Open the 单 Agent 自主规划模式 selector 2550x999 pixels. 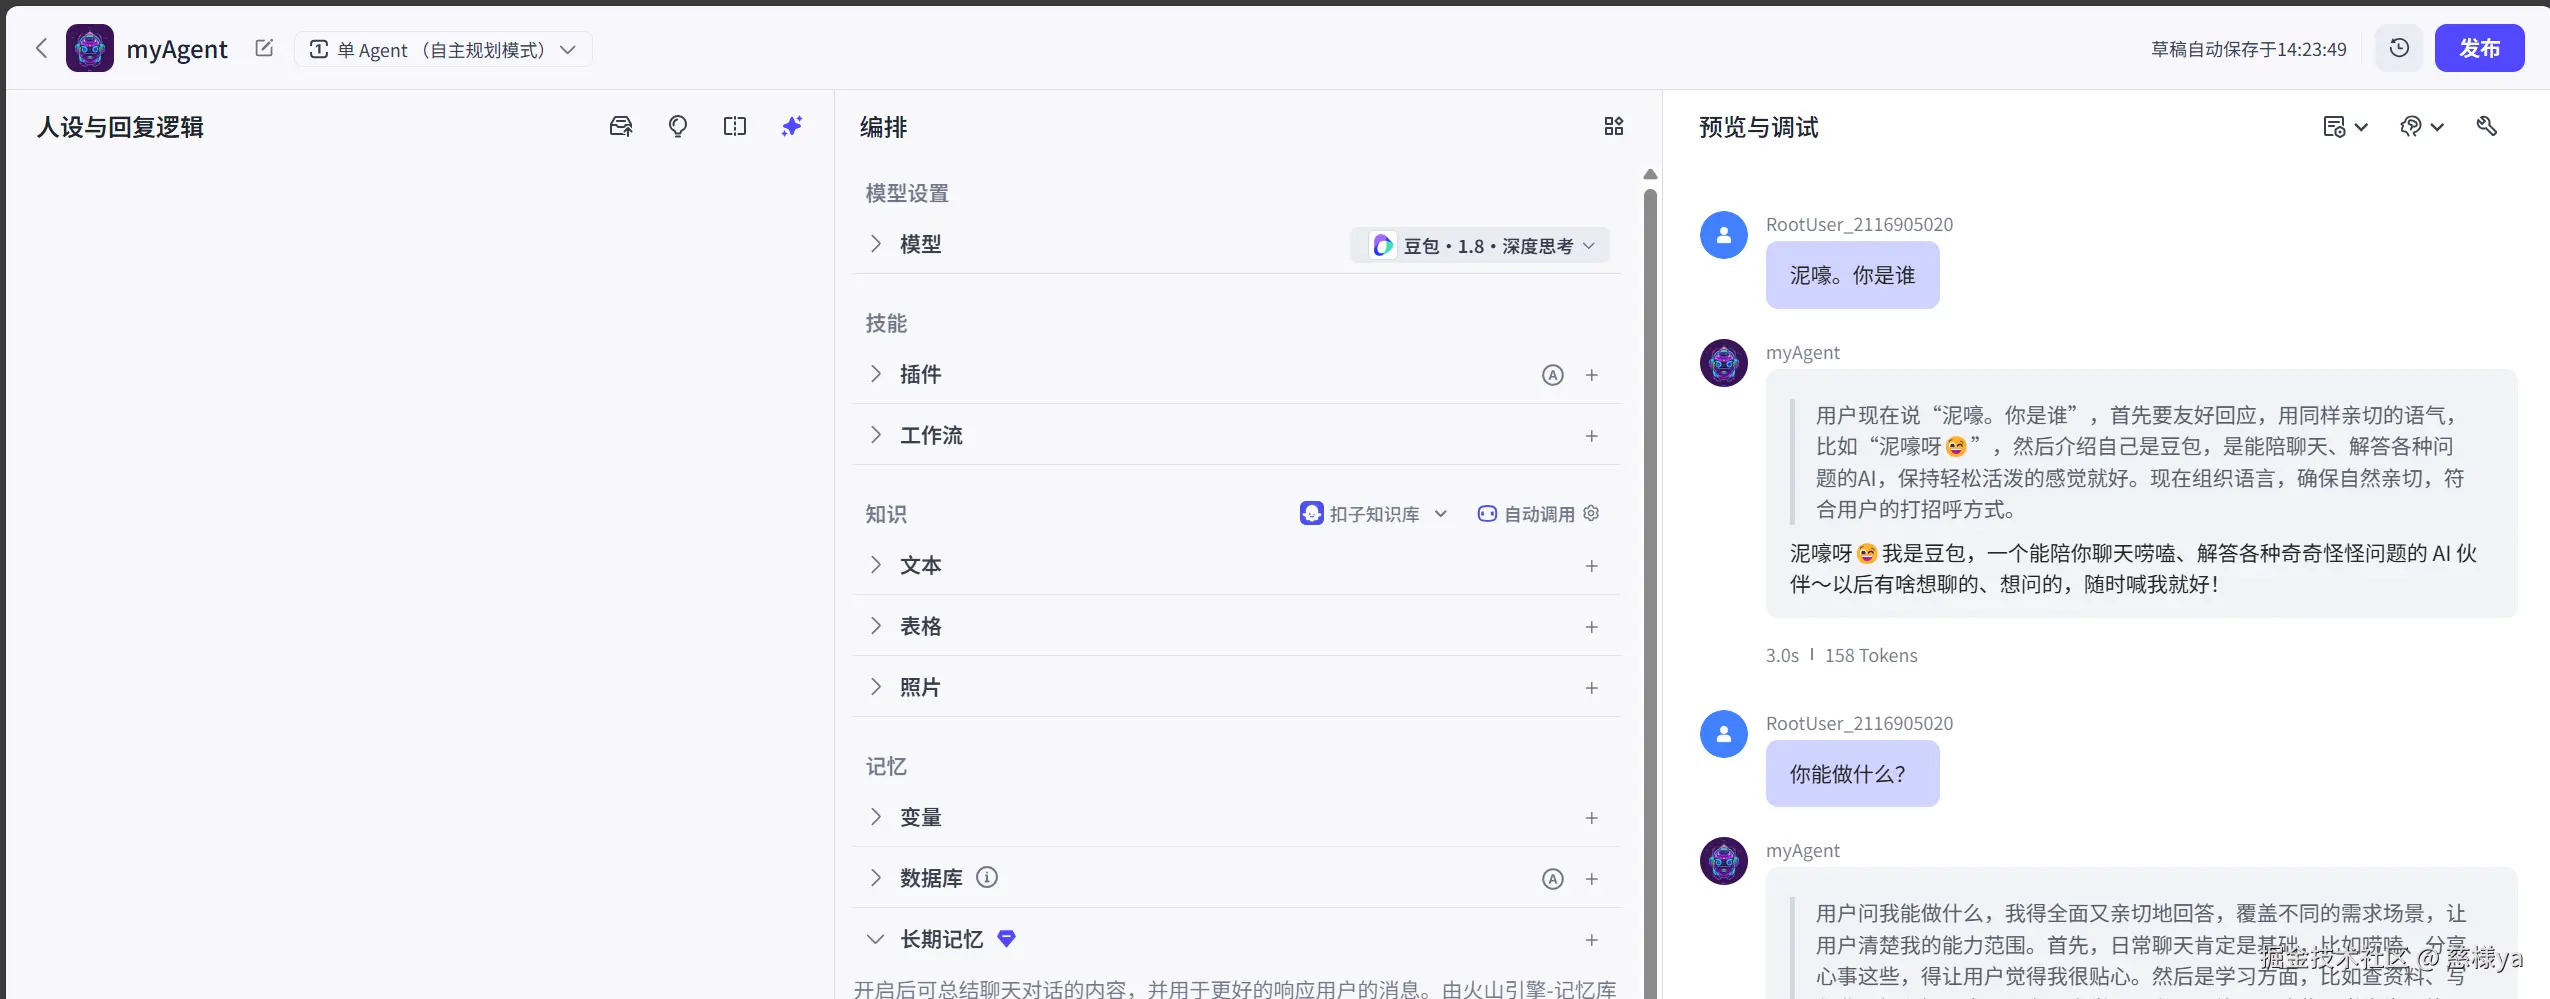[x=443, y=48]
